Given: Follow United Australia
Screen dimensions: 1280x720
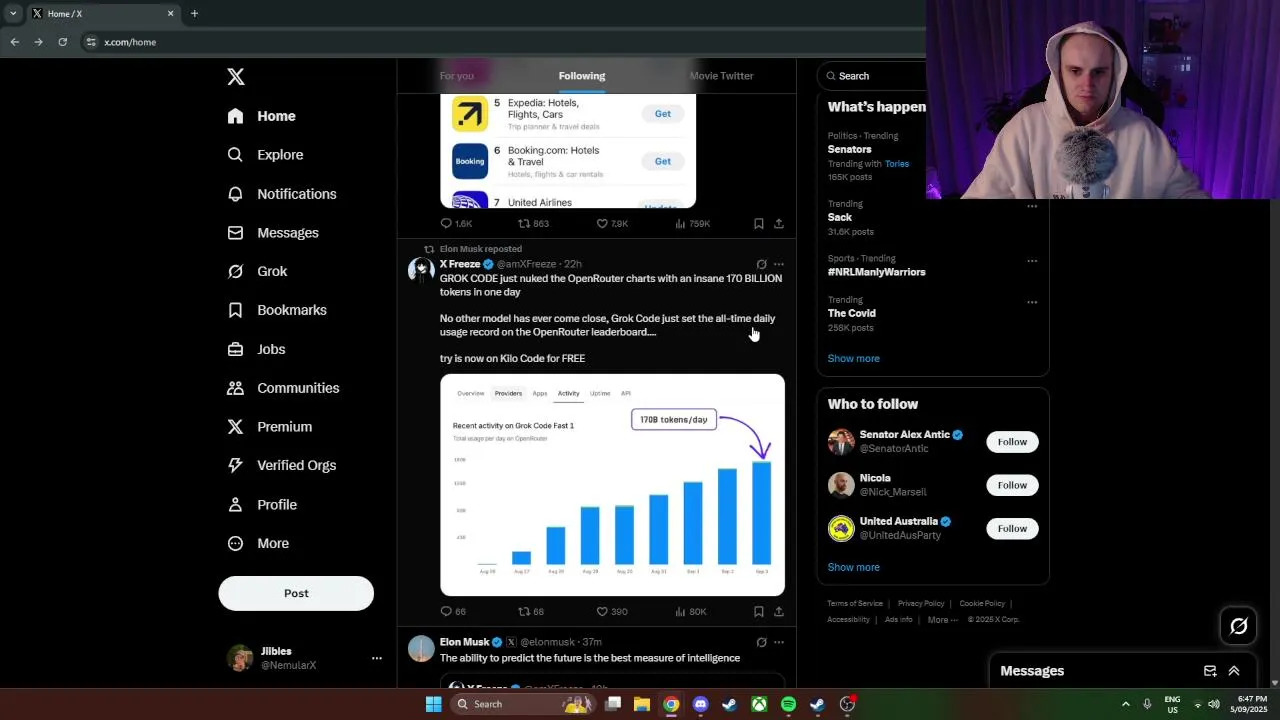Looking at the screenshot, I should 1012,528.
